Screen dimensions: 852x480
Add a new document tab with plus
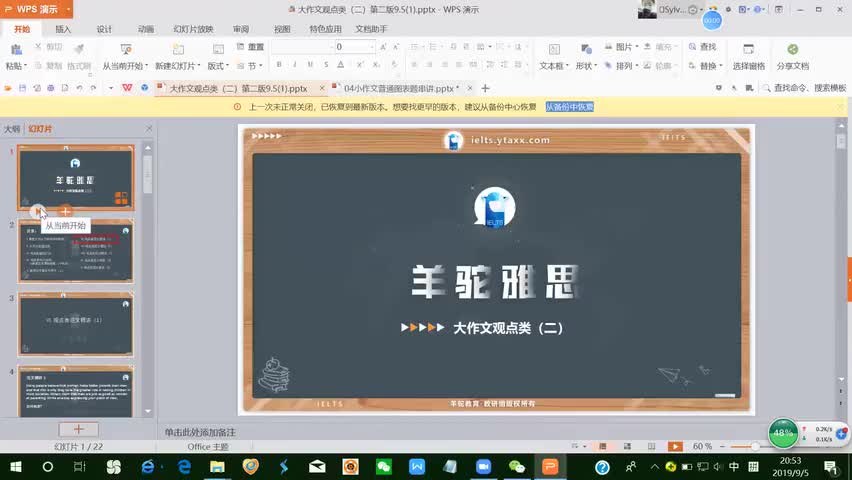coord(485,88)
